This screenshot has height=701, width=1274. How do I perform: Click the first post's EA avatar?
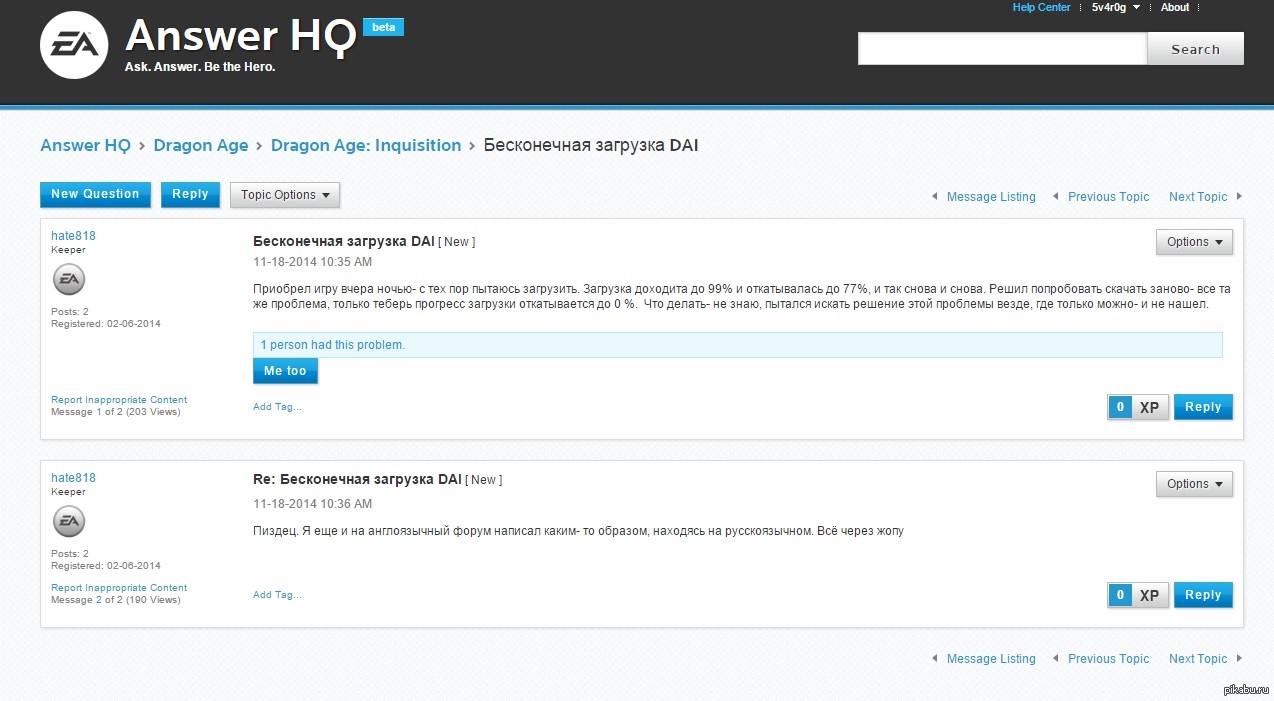click(69, 280)
